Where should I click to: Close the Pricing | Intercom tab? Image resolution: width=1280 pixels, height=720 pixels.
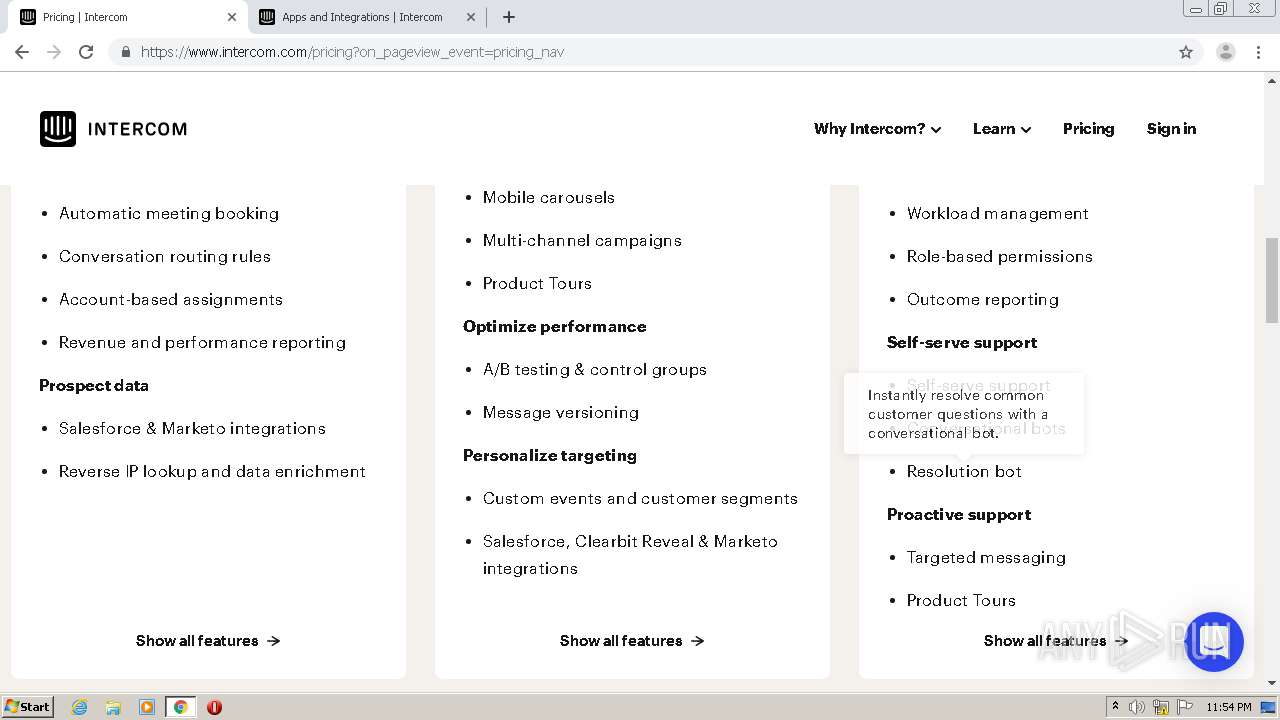(x=232, y=17)
